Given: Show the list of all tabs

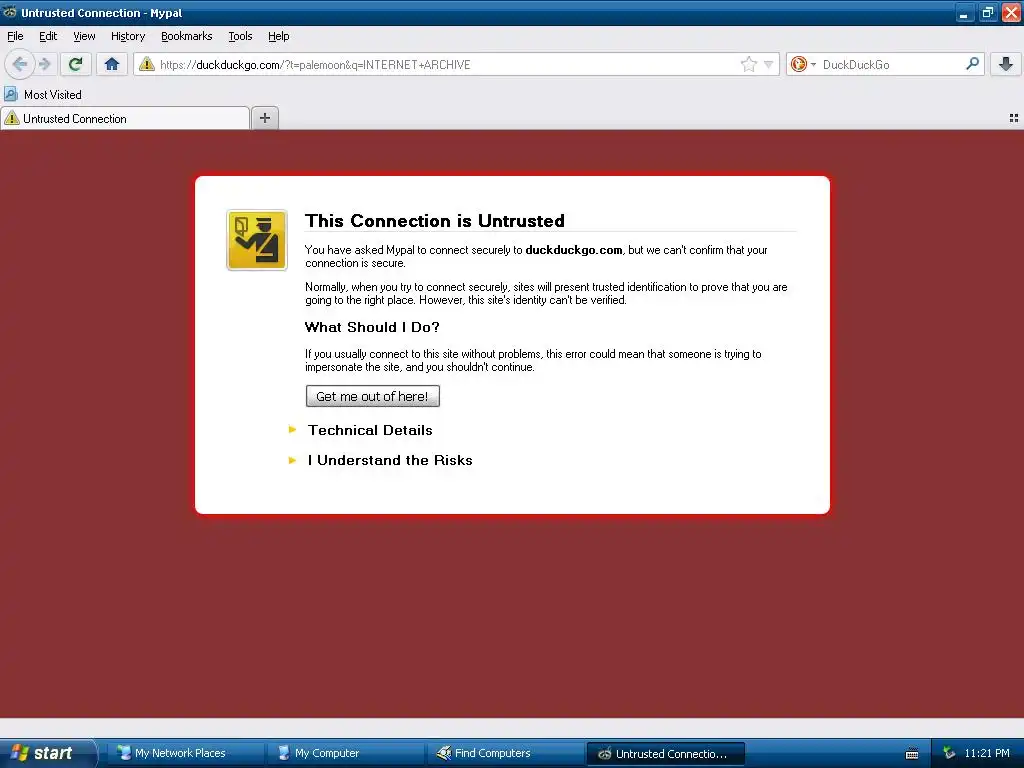Looking at the screenshot, I should point(1014,118).
